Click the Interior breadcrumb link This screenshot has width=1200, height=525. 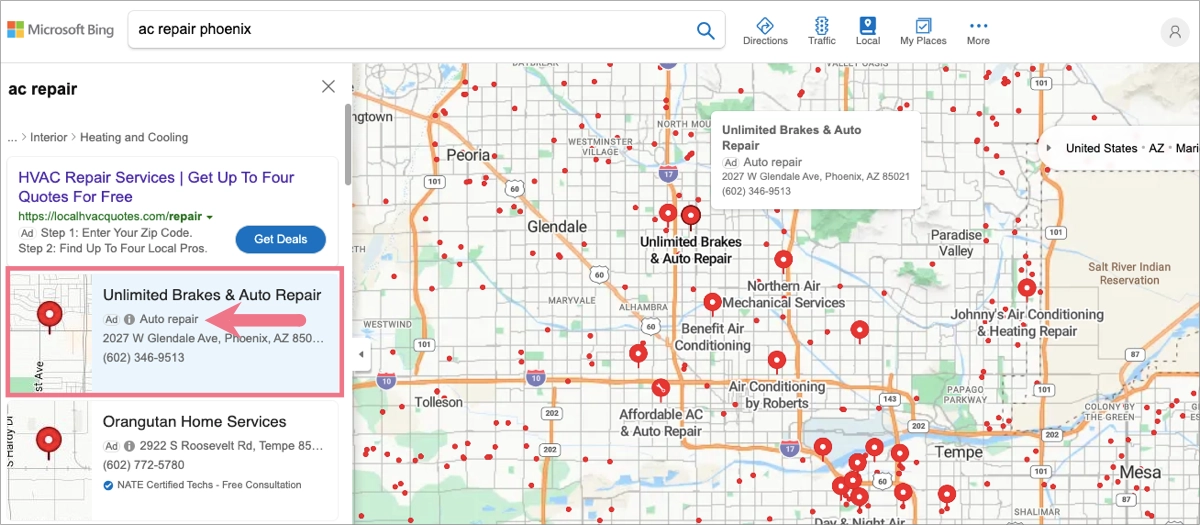(x=49, y=137)
